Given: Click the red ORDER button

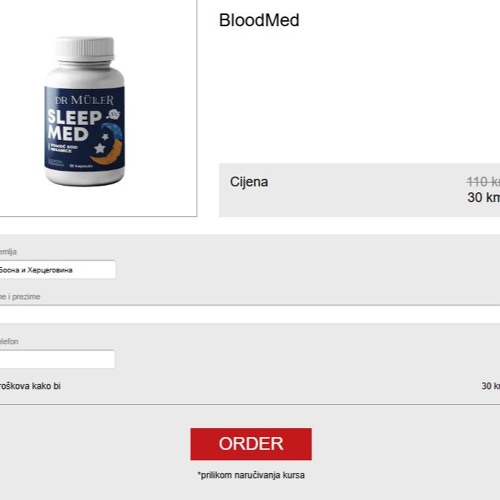Looking at the screenshot, I should [251, 444].
